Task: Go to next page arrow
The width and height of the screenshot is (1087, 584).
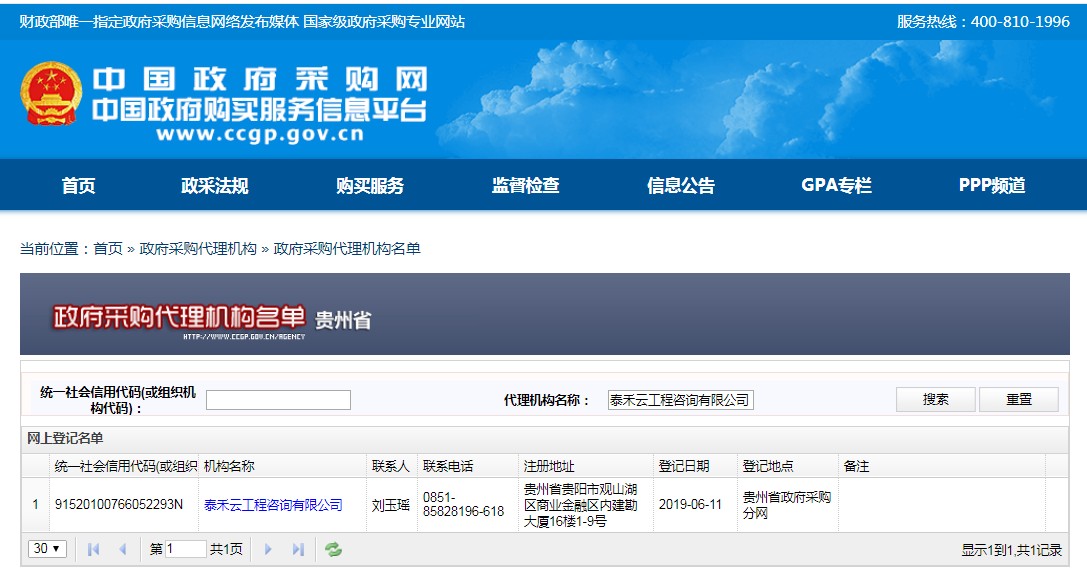Action: (268, 549)
